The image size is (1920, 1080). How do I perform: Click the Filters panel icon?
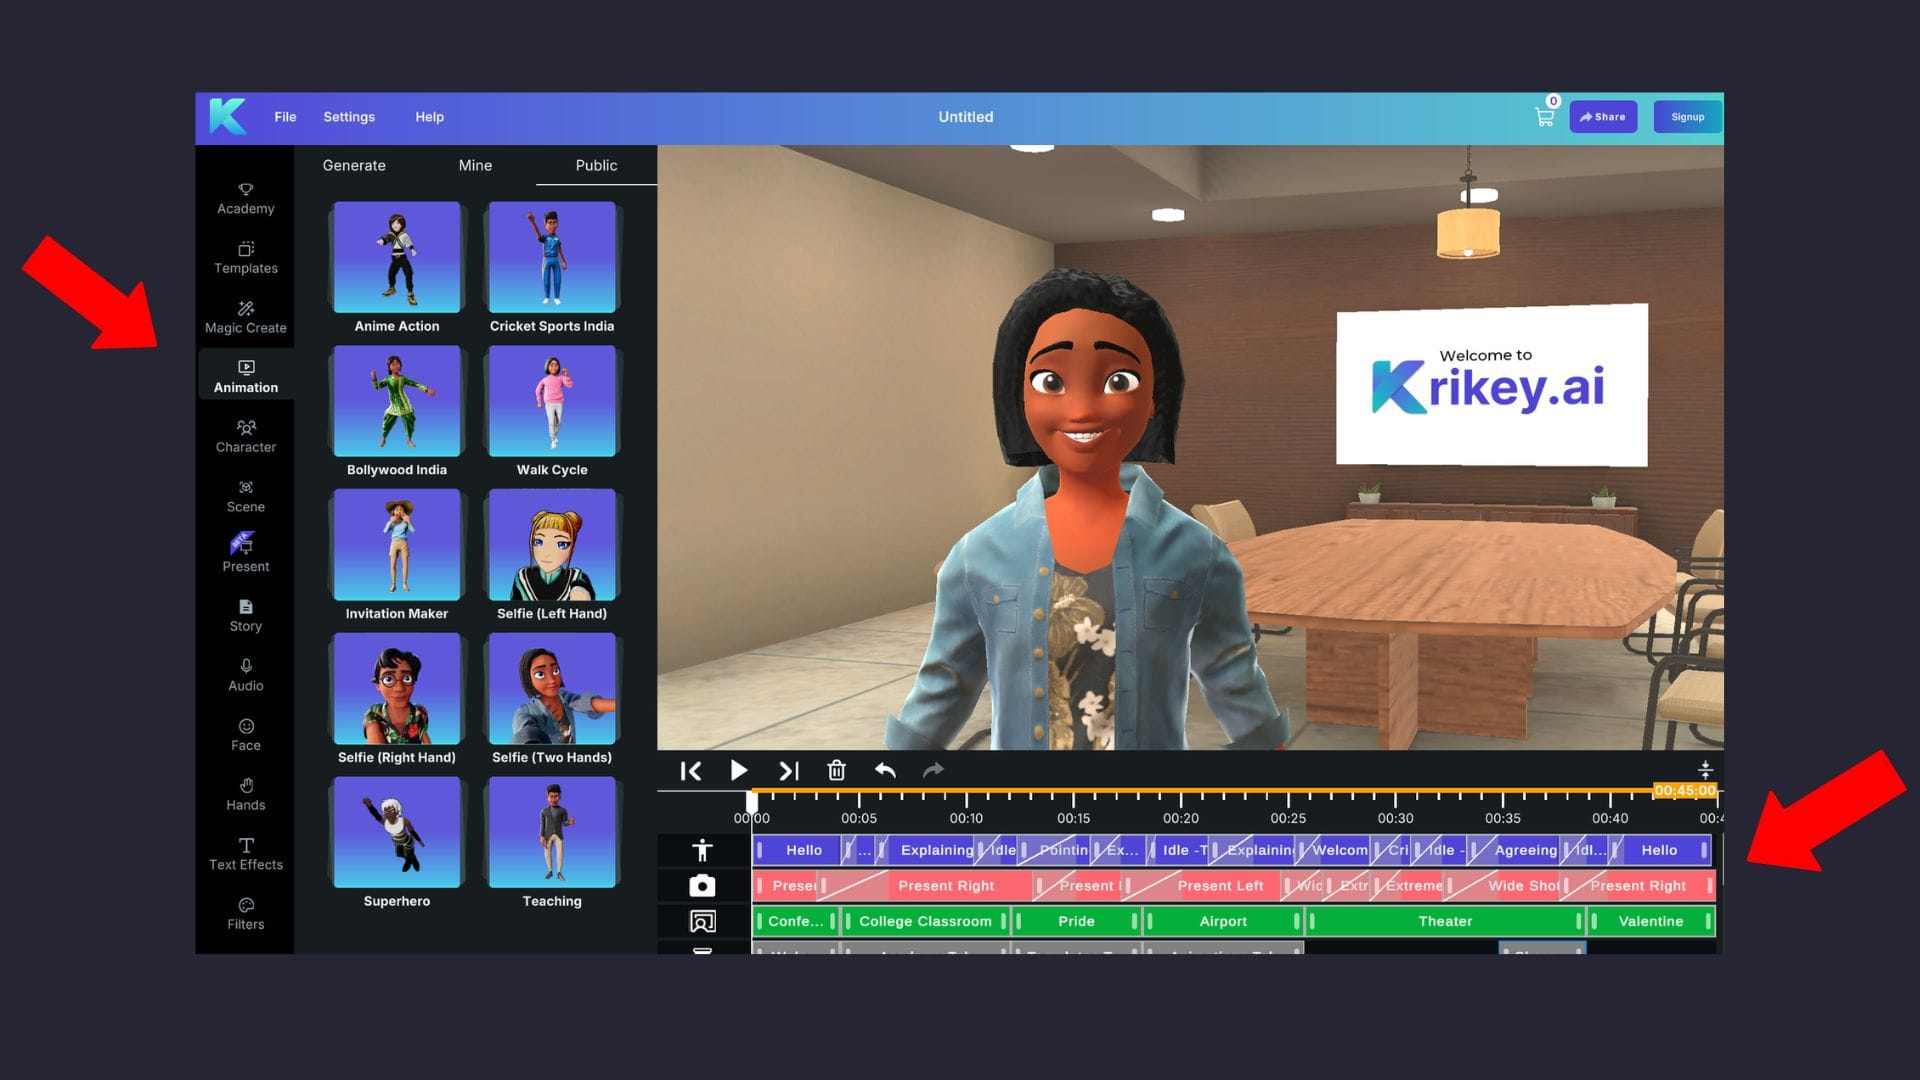(x=245, y=913)
